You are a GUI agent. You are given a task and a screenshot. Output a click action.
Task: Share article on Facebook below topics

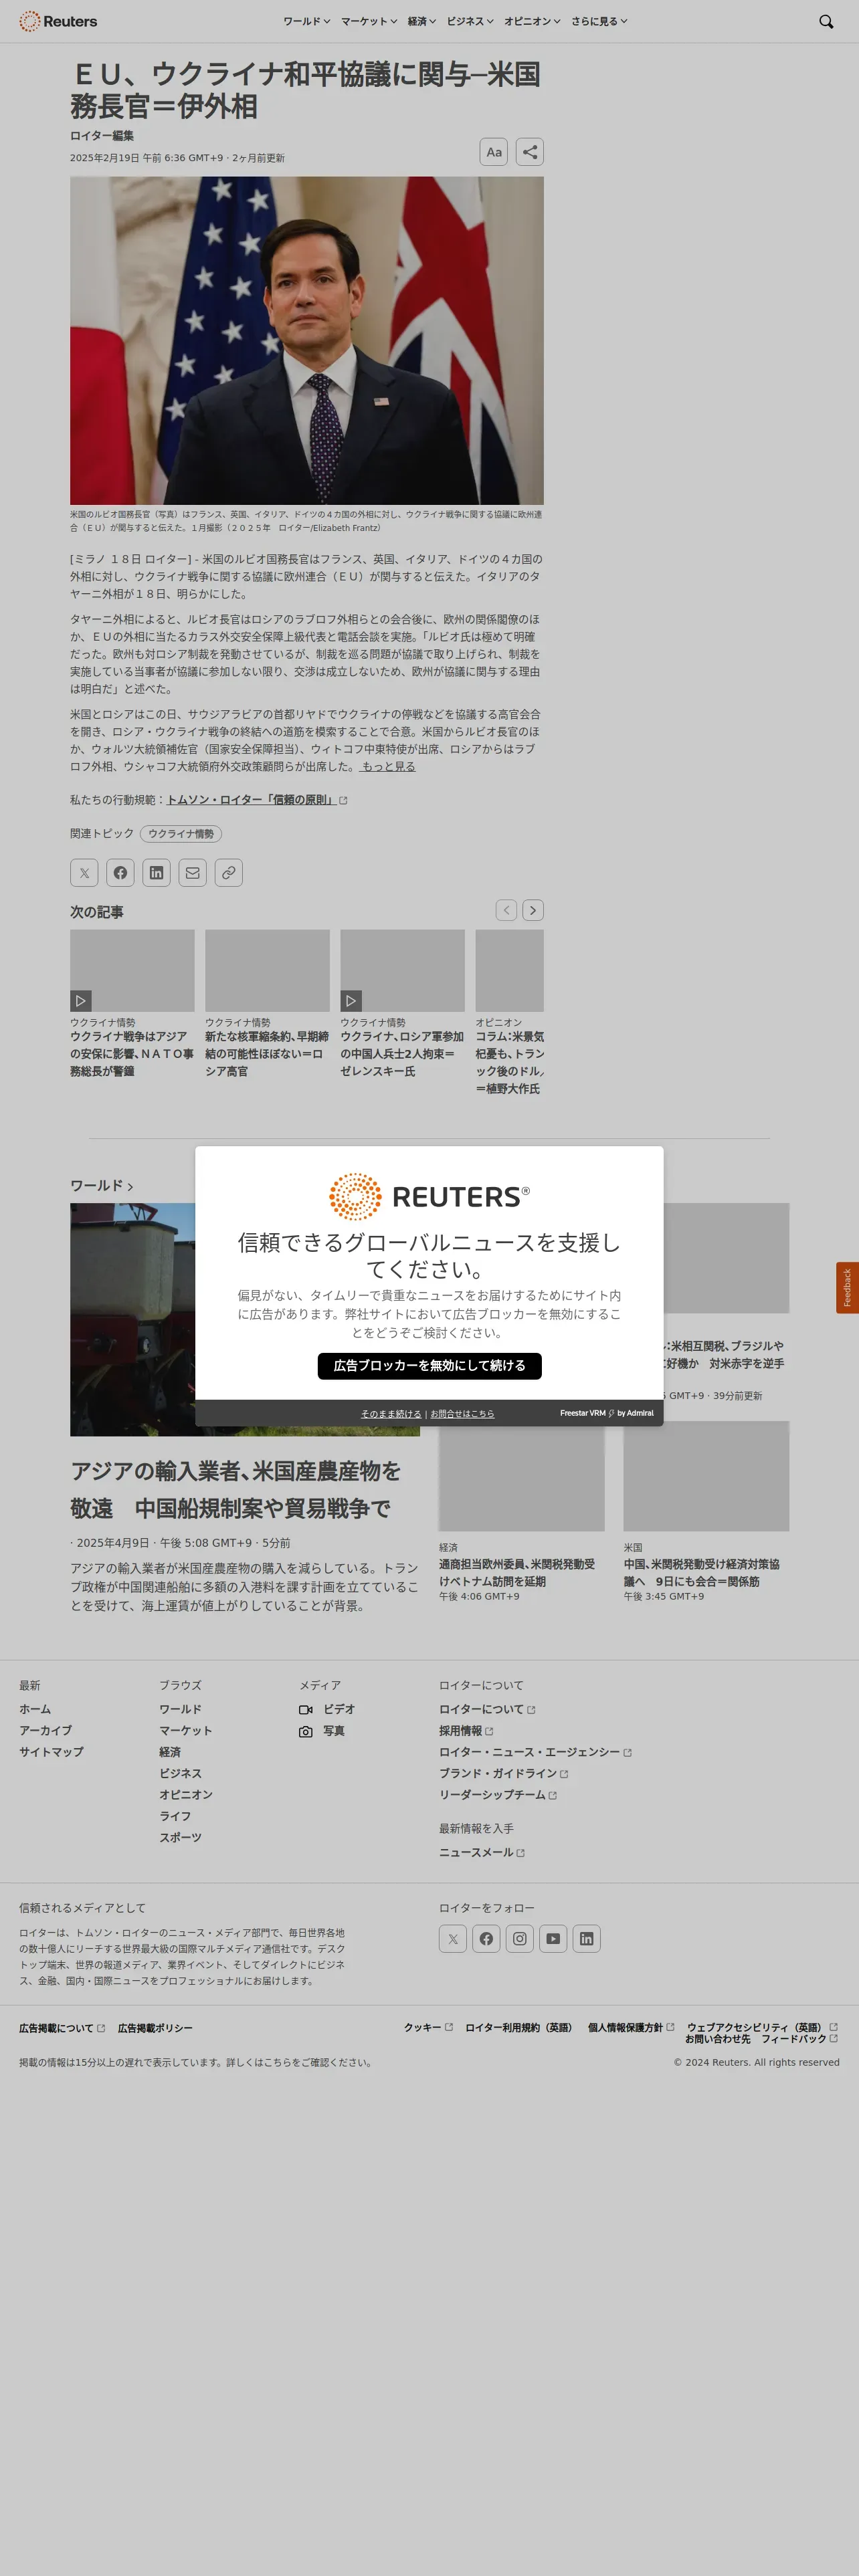(120, 873)
